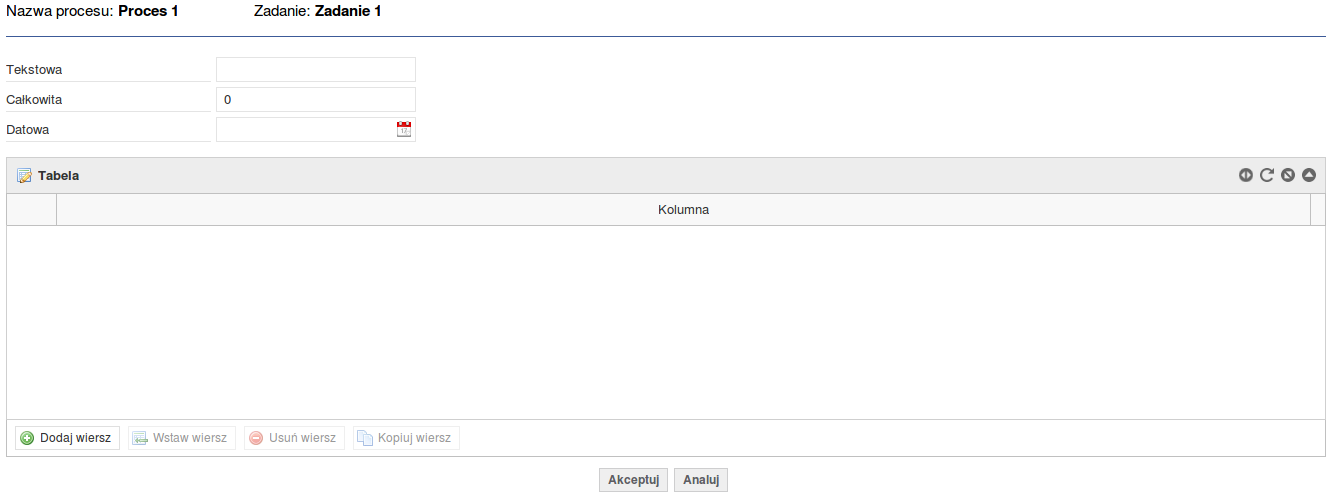This screenshot has width=1338, height=500.
Task: Click the green plus Dodaj wiersz icon
Action: click(x=27, y=438)
